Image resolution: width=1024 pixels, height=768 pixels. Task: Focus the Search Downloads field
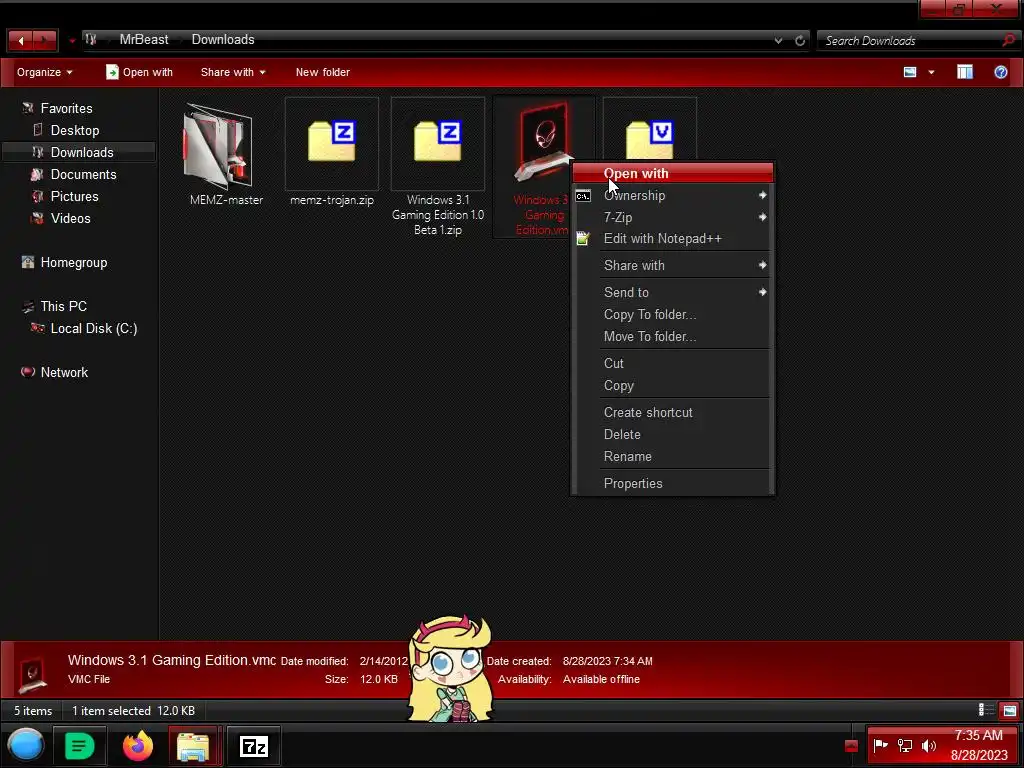[x=910, y=40]
